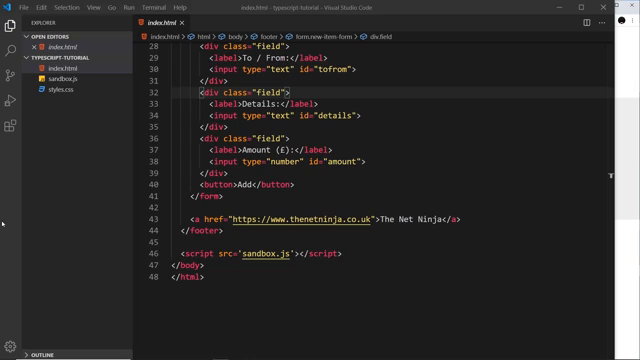
Task: Click line number 32 in the gutter
Action: point(153,93)
